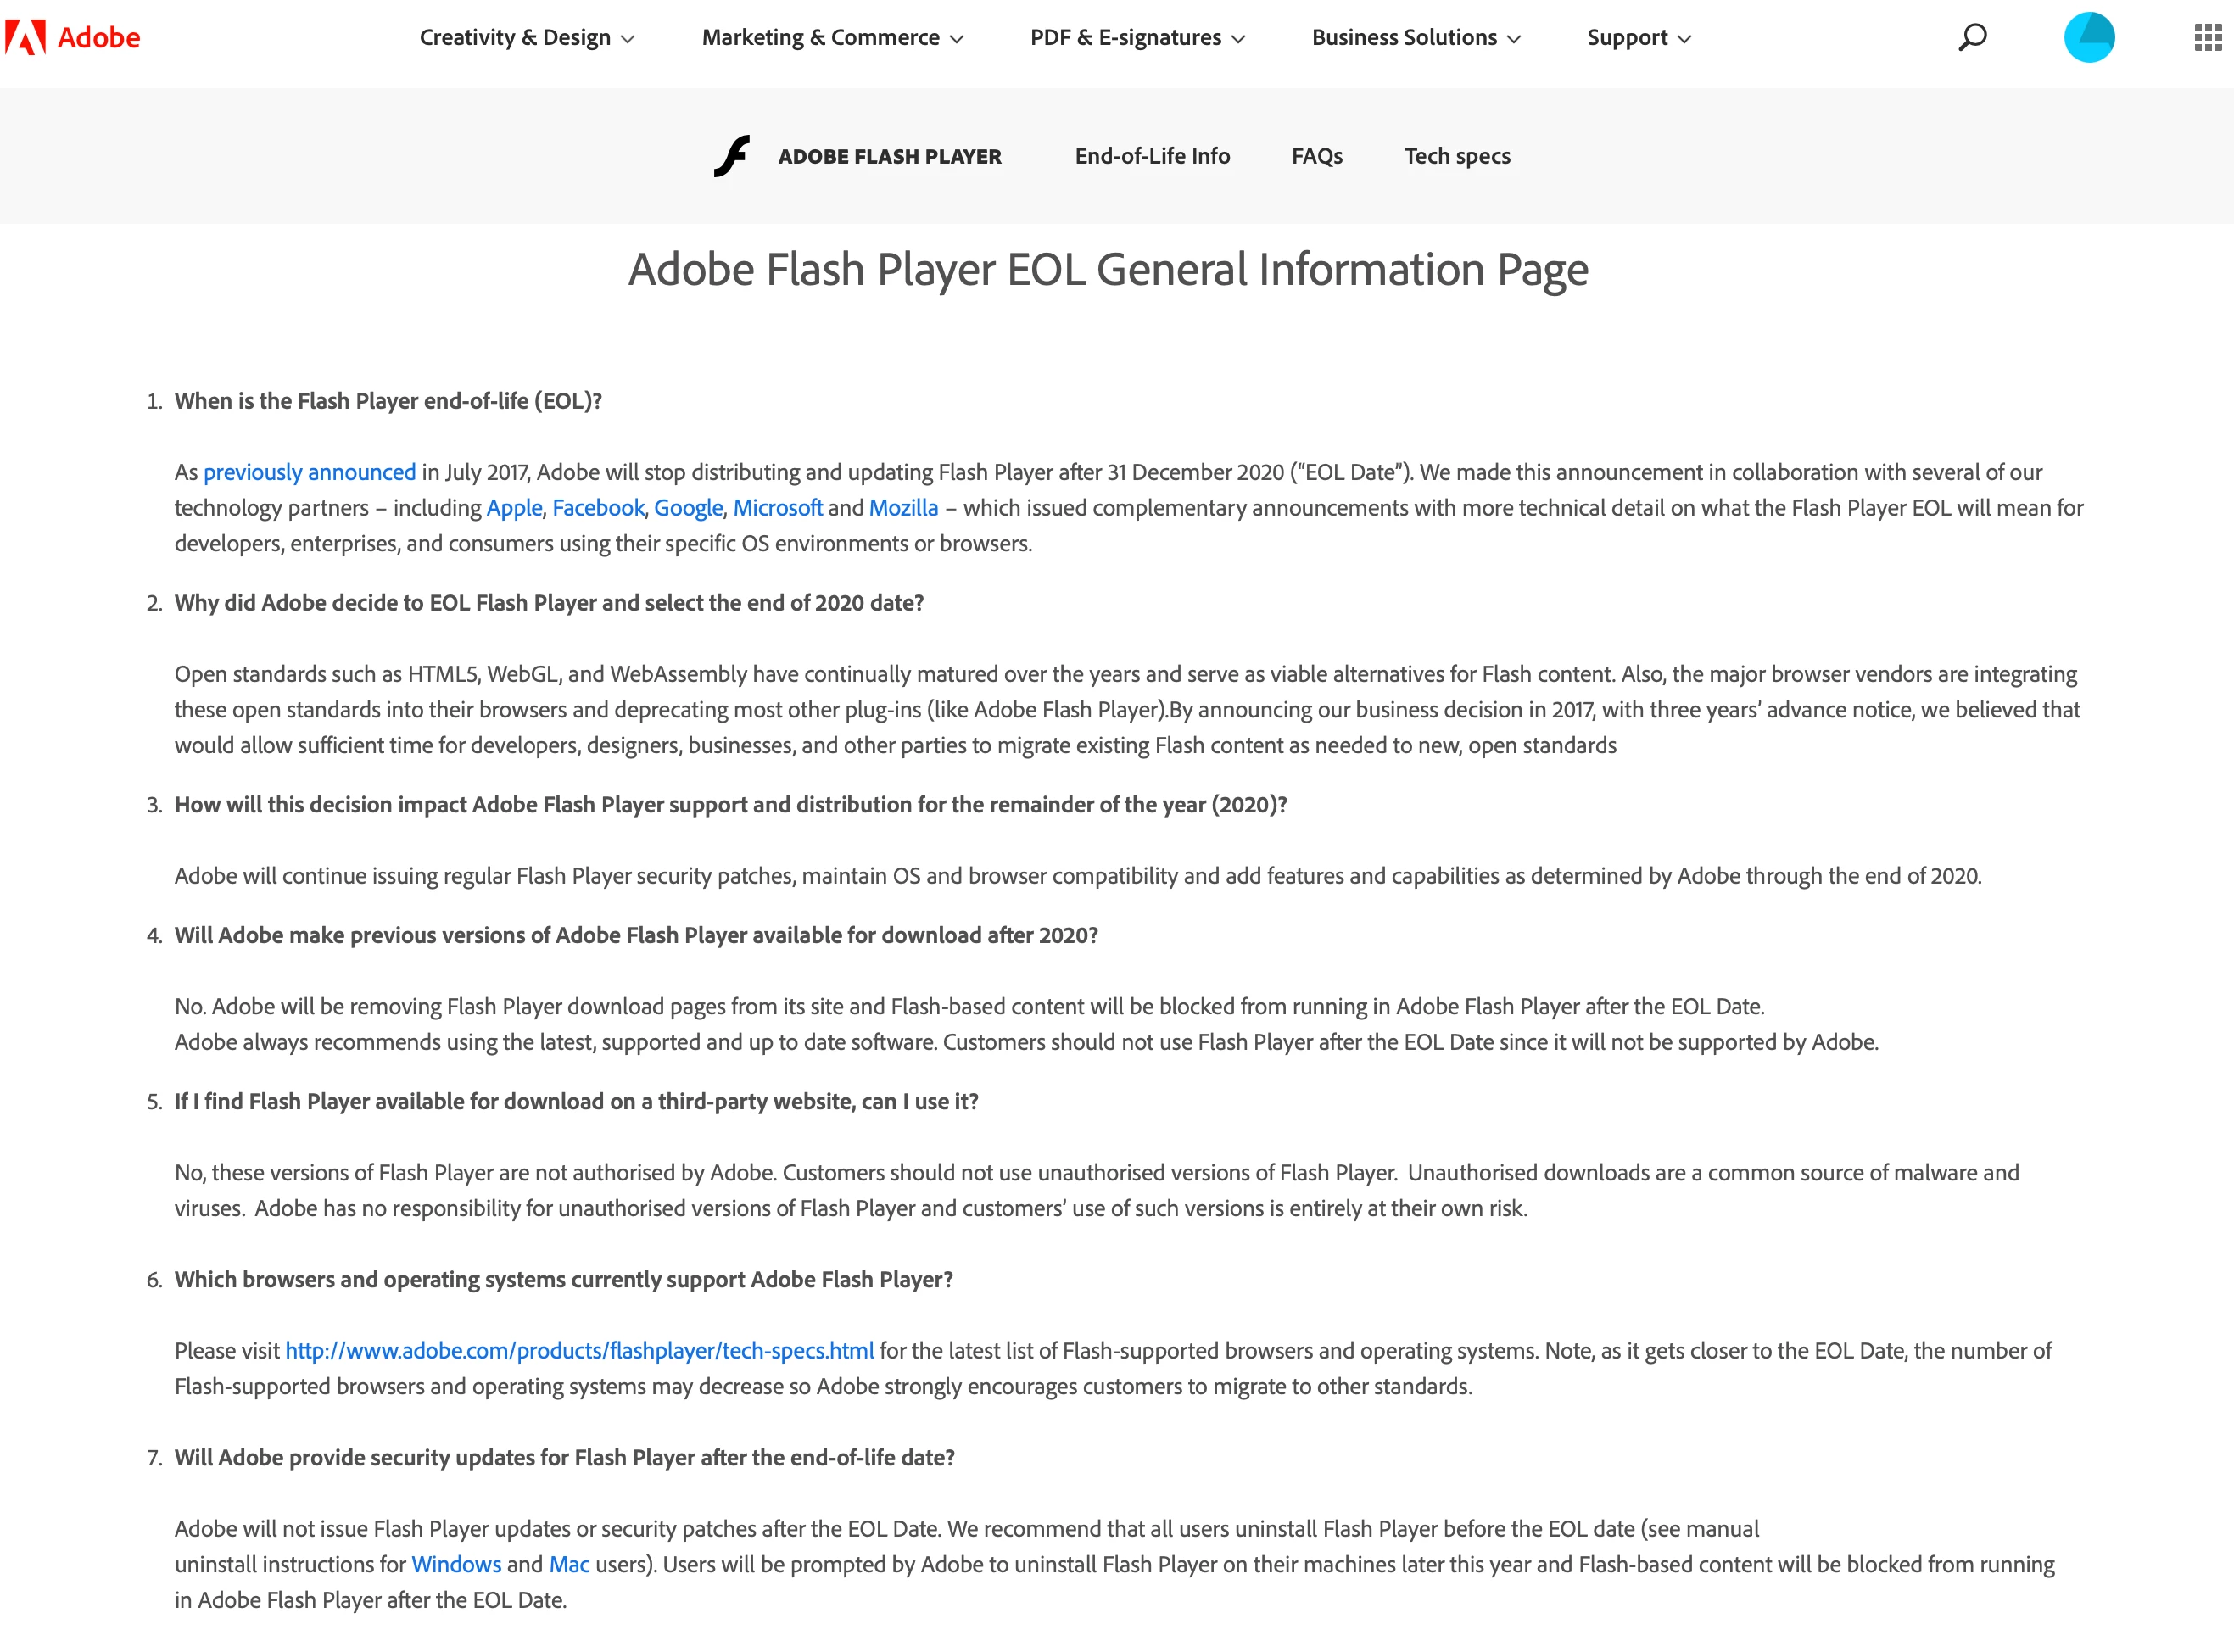
Task: Open the Support dropdown
Action: [x=1638, y=38]
